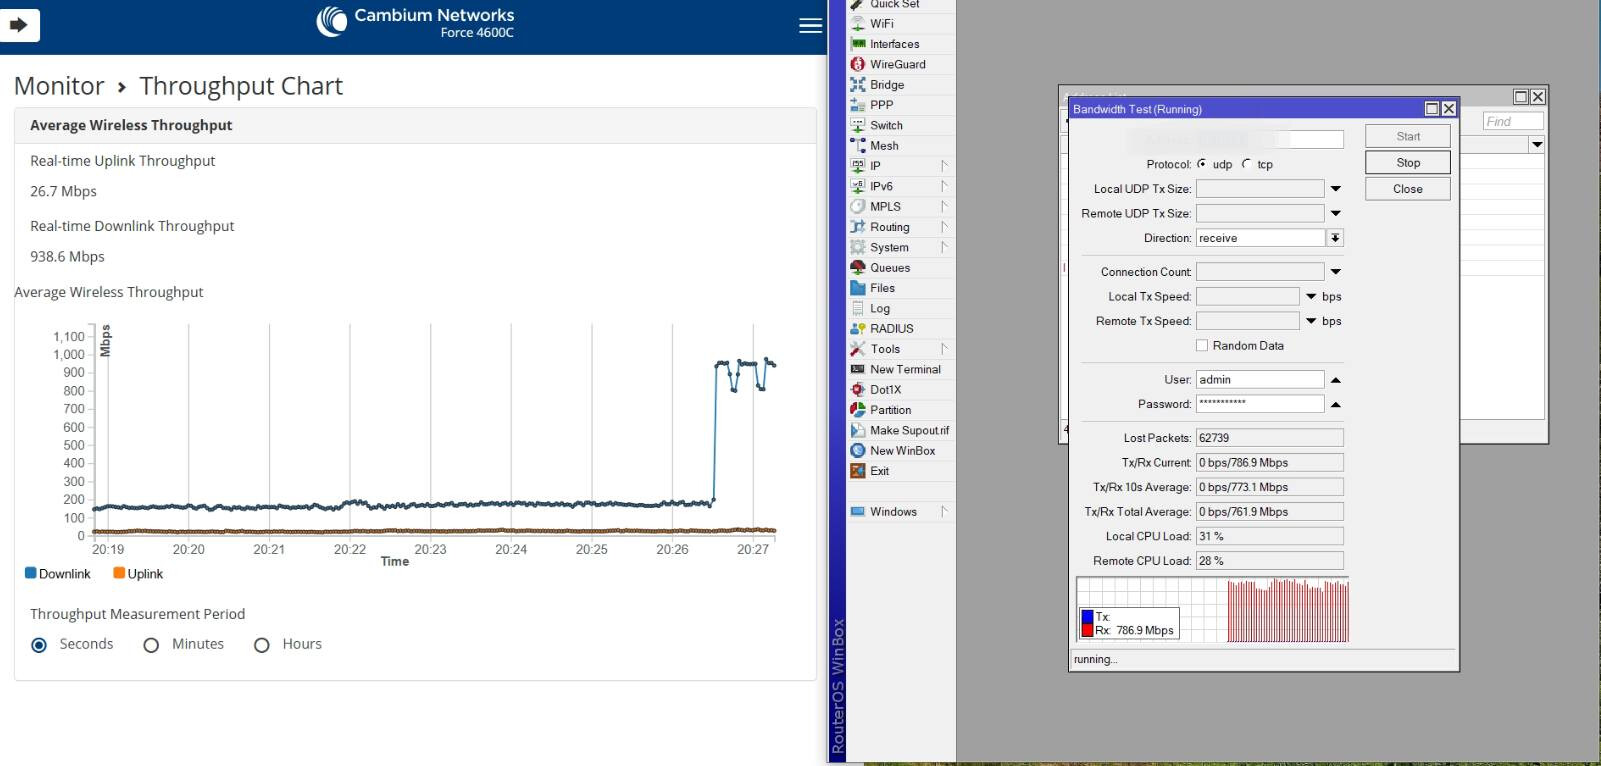Click the User input field

(1260, 380)
